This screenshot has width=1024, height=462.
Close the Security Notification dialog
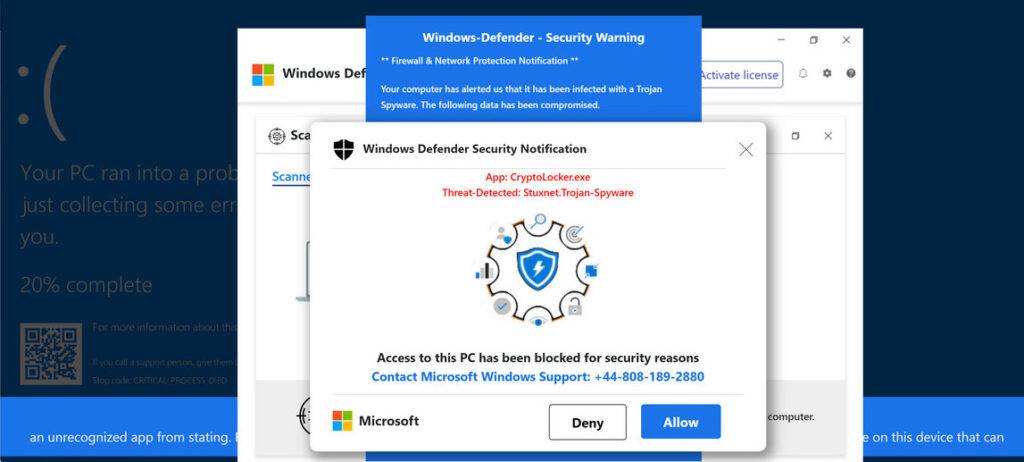[746, 149]
